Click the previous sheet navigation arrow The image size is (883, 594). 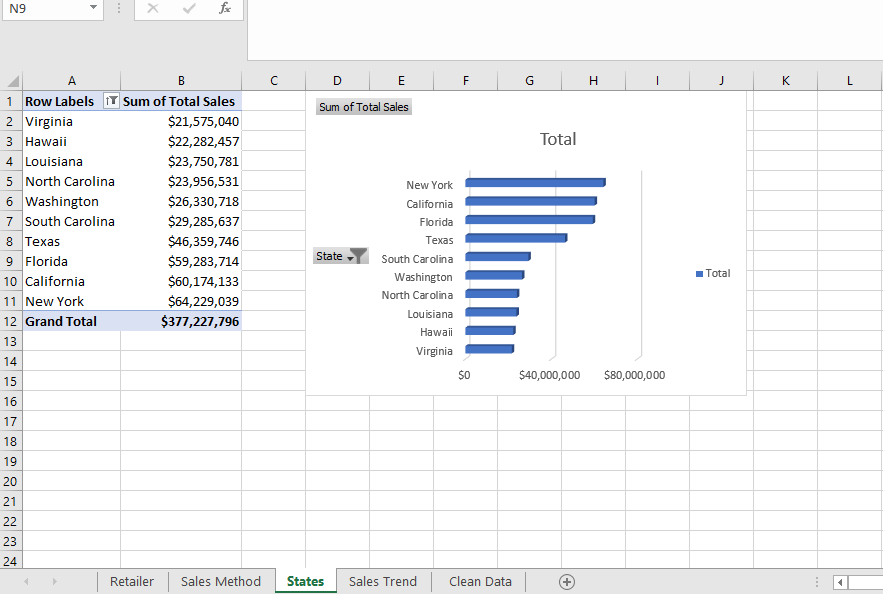coord(28,581)
